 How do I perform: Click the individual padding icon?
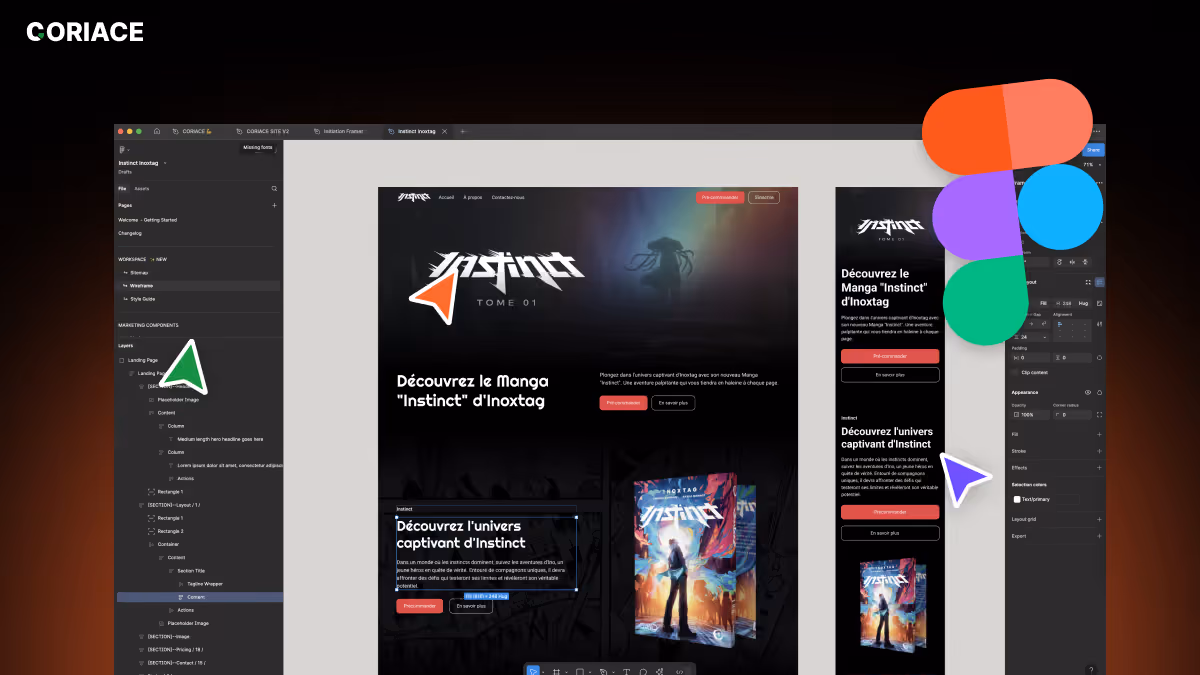pos(1099,357)
